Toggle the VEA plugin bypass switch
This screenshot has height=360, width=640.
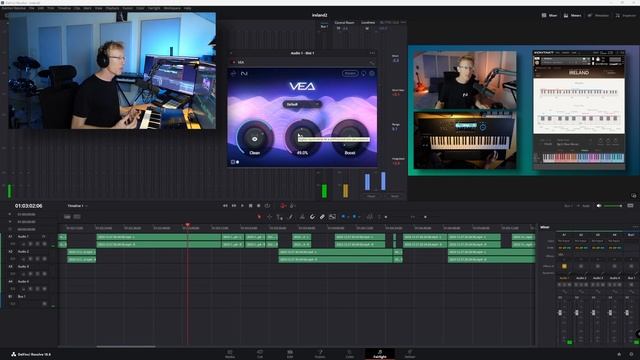234,62
